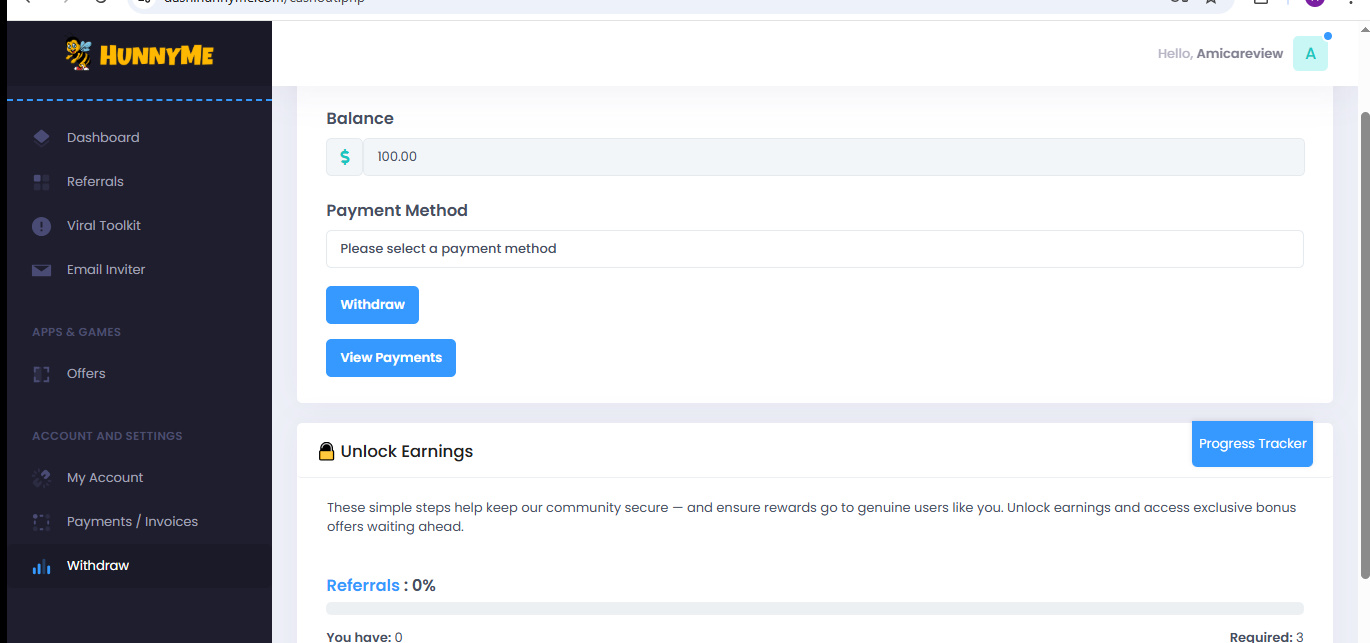Open Viral Toolkit in the sidebar
The image size is (1370, 643).
[x=104, y=226]
